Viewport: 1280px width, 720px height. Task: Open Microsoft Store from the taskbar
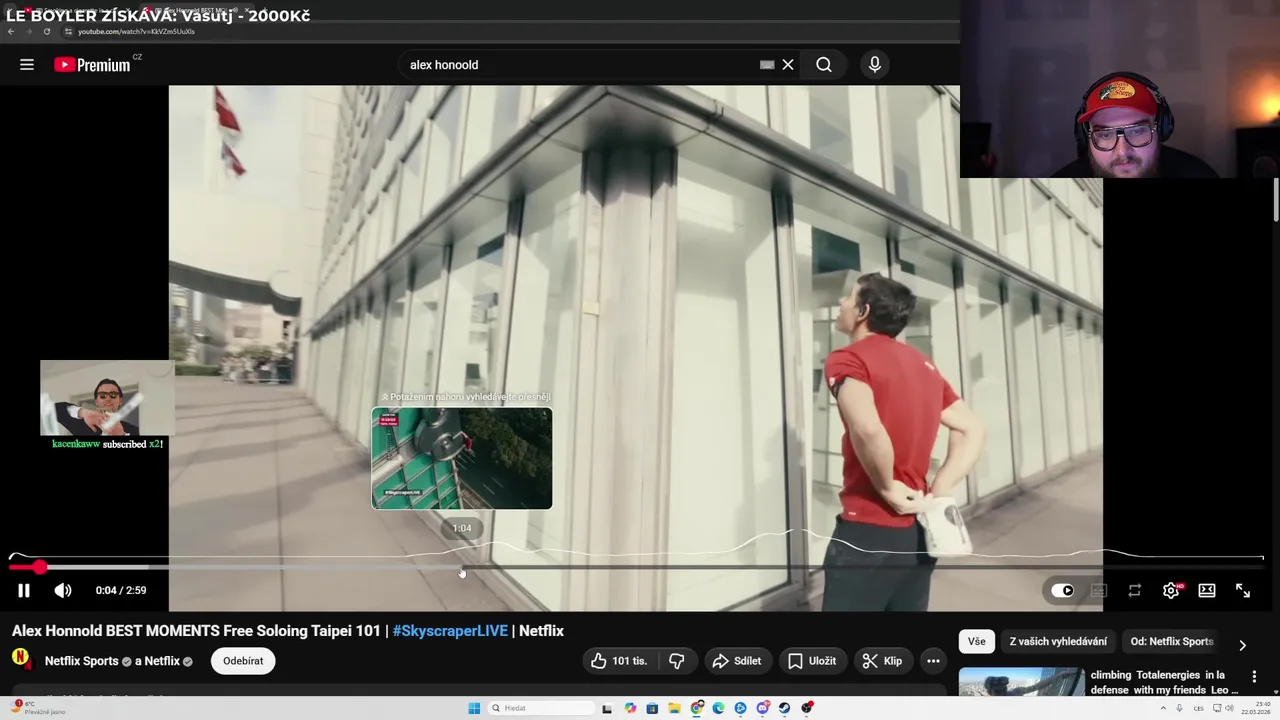(x=652, y=708)
